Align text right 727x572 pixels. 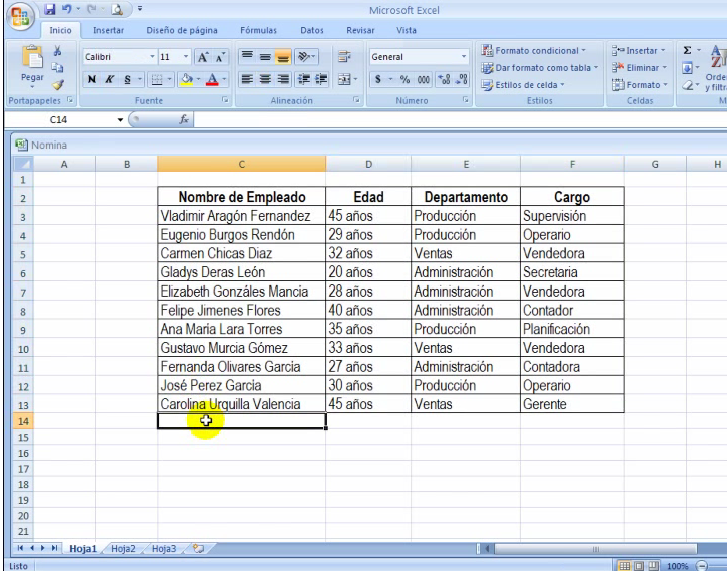(282, 79)
